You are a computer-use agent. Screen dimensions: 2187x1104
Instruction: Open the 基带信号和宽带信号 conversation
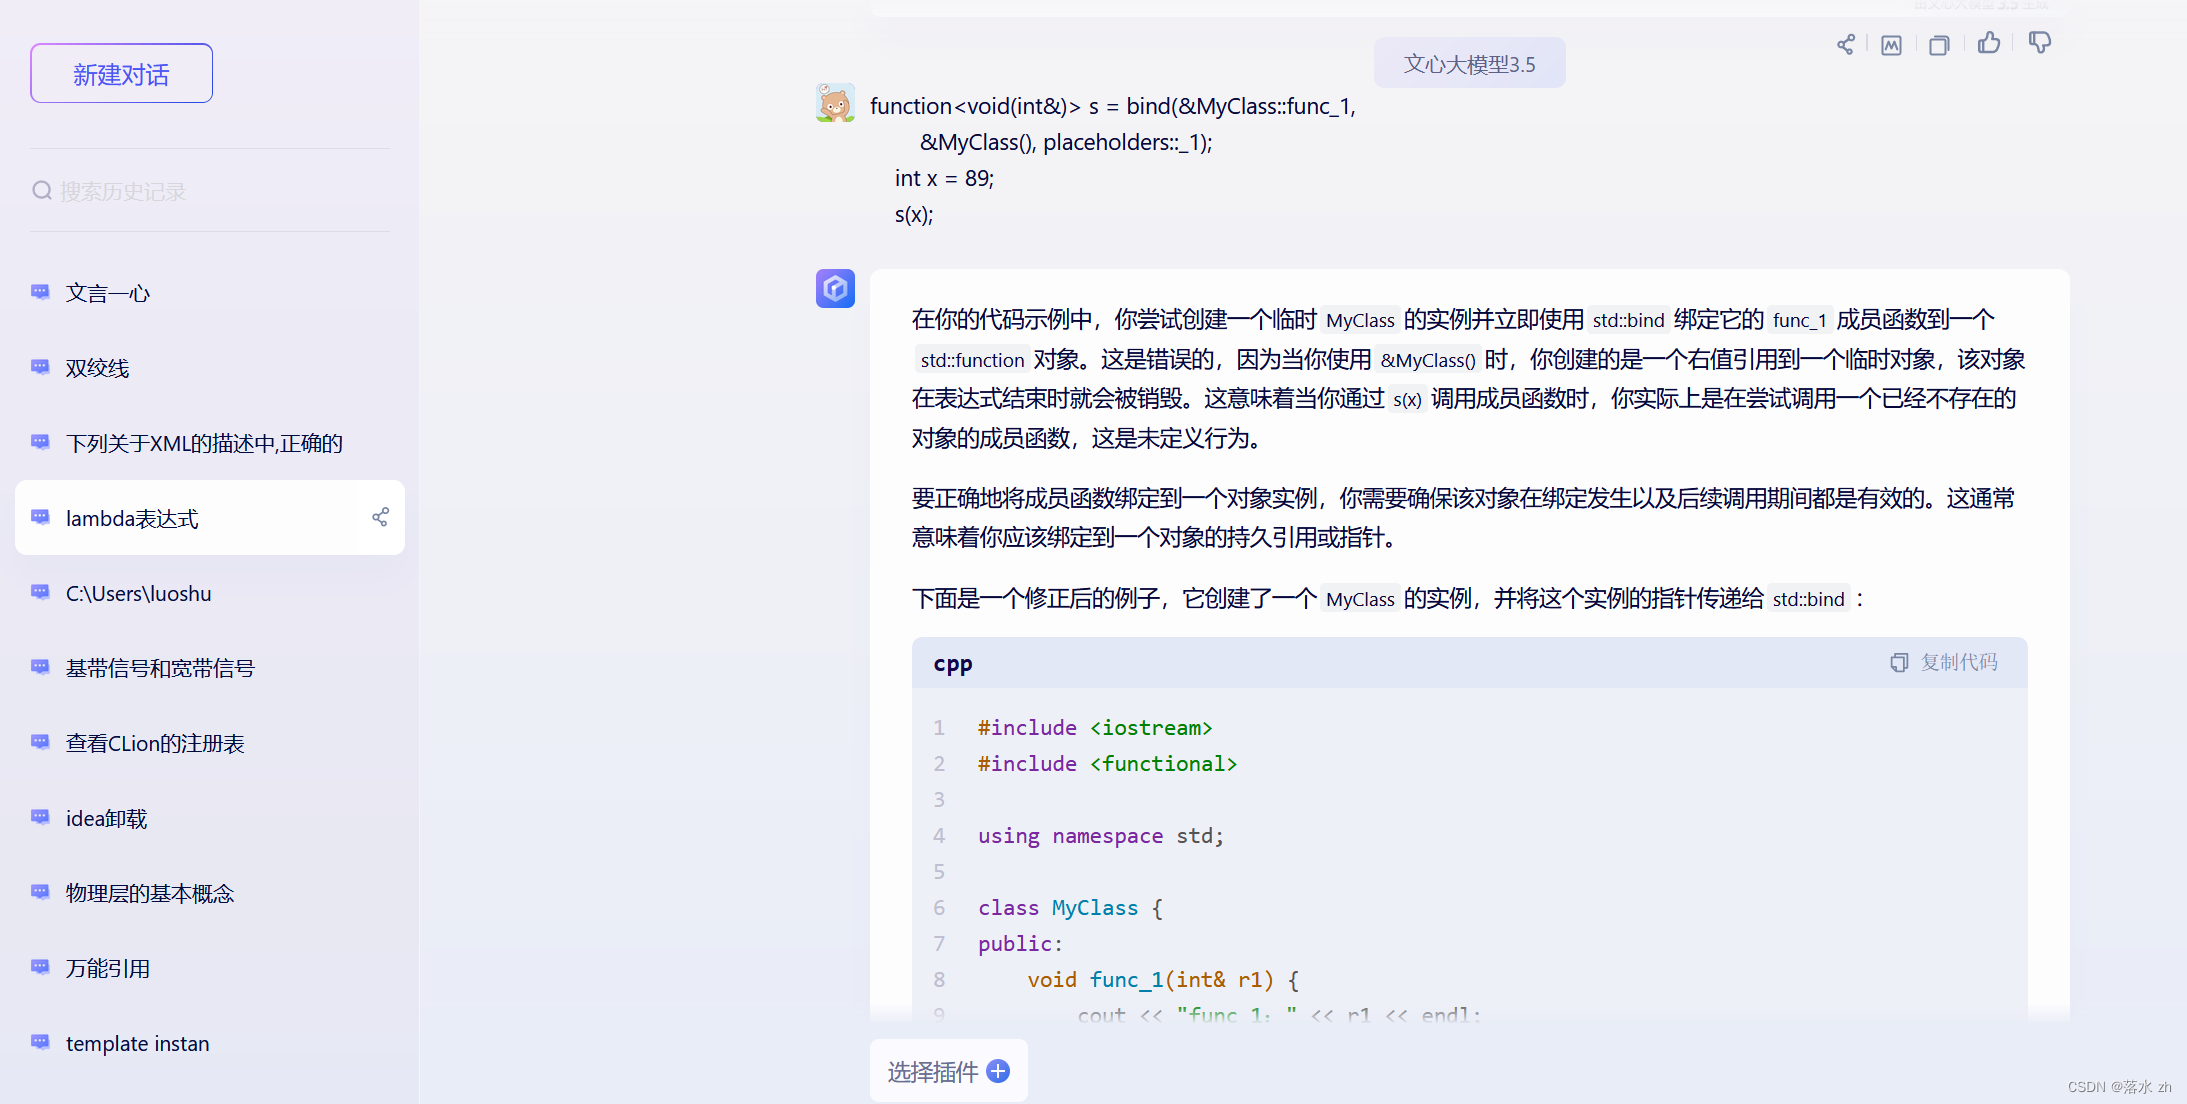coord(160,668)
